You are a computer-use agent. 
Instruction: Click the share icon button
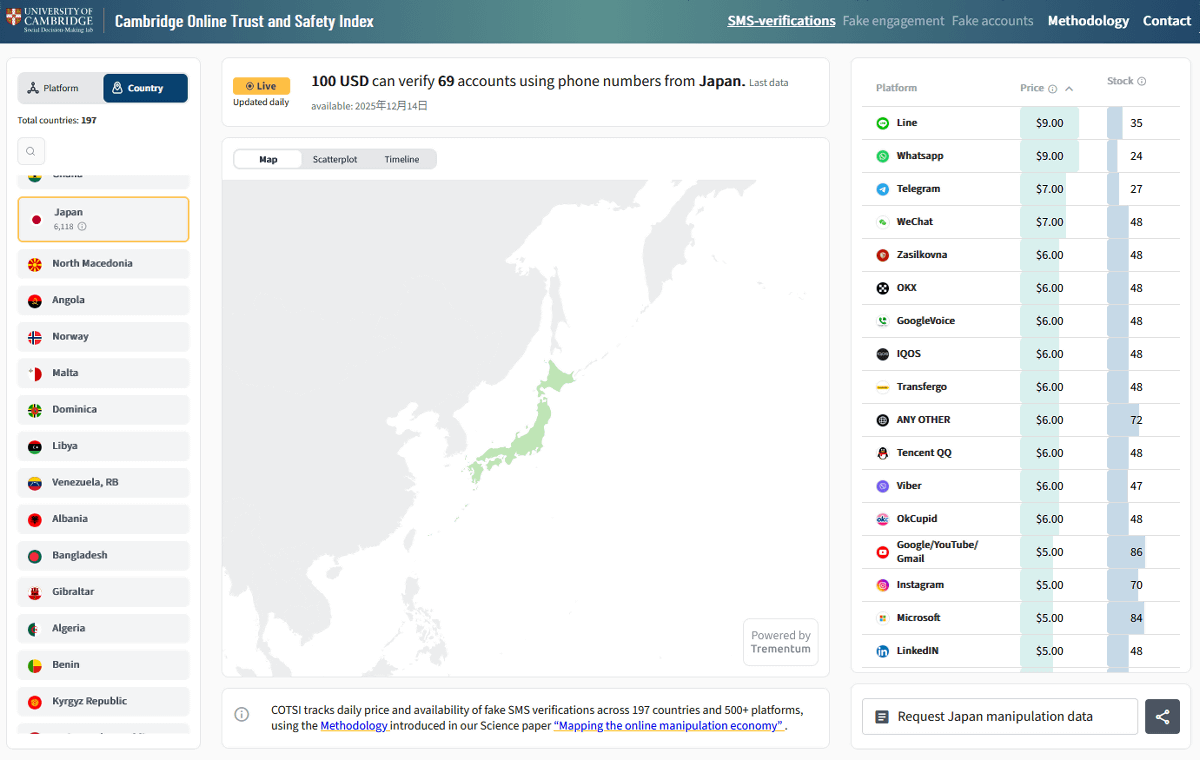click(x=1162, y=716)
